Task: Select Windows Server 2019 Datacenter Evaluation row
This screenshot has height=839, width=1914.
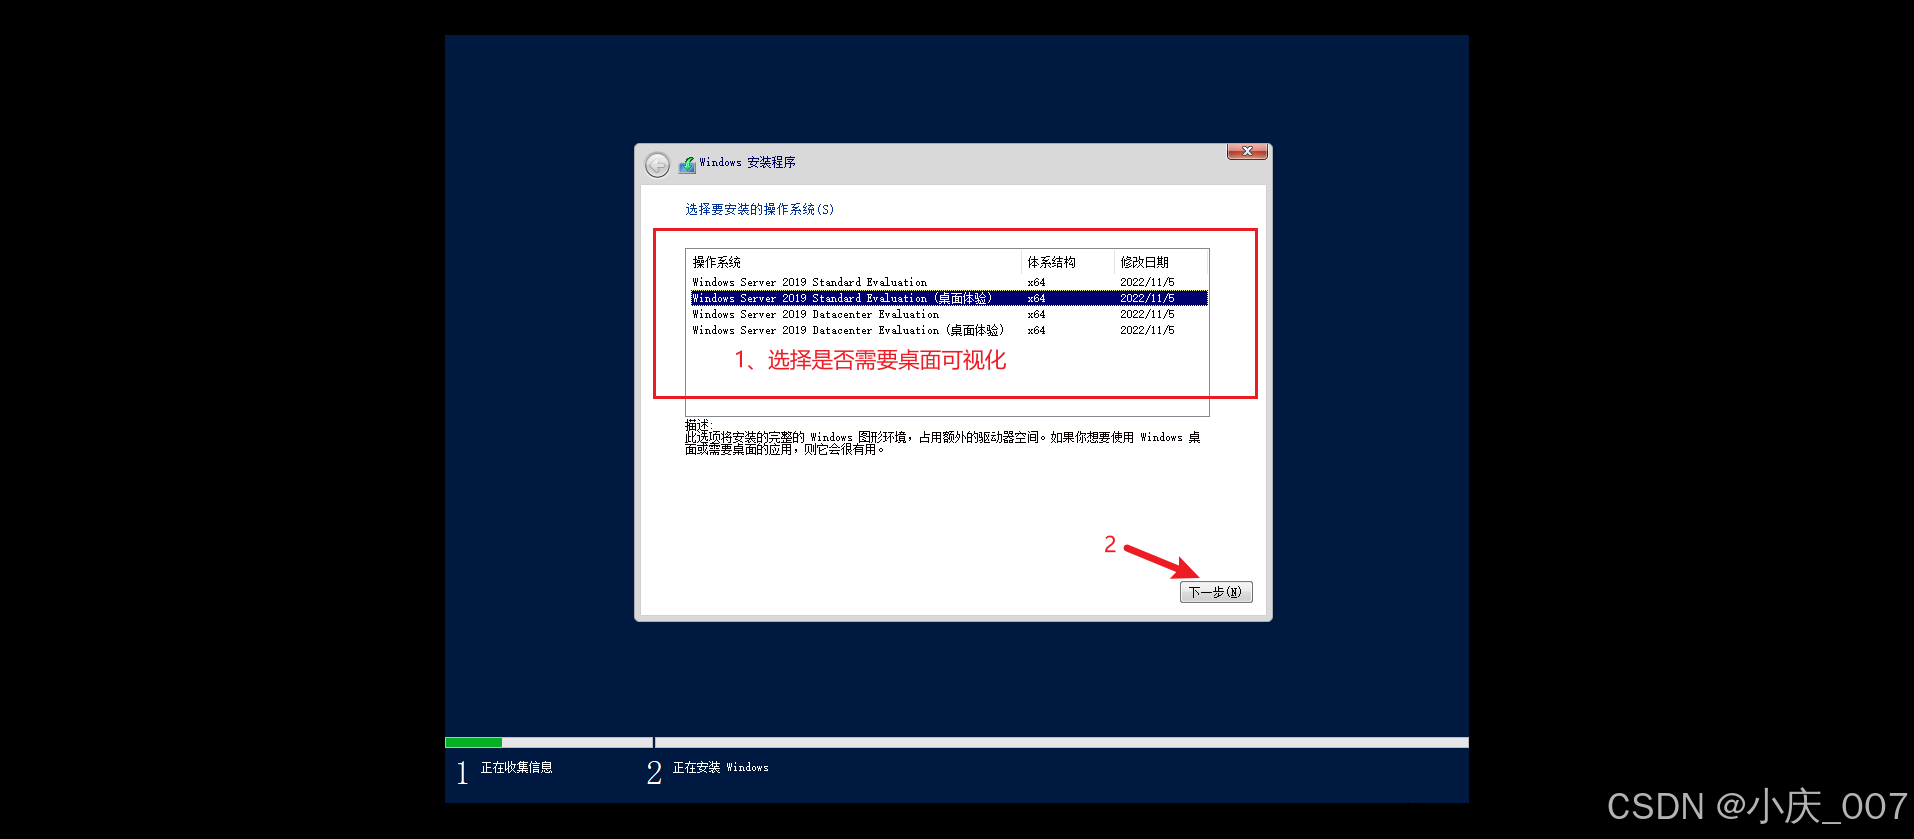Action: pos(948,314)
